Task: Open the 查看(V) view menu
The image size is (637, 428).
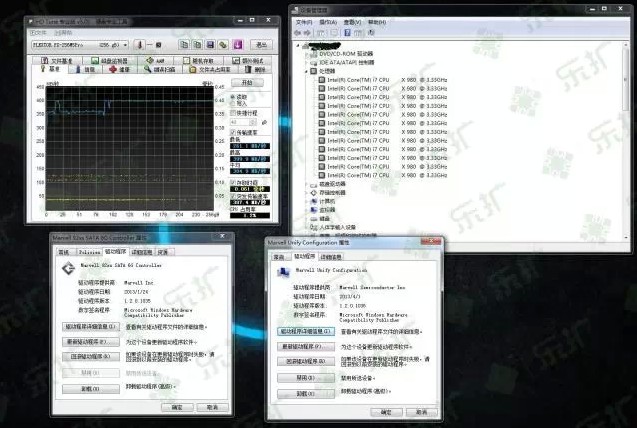Action: 352,22
